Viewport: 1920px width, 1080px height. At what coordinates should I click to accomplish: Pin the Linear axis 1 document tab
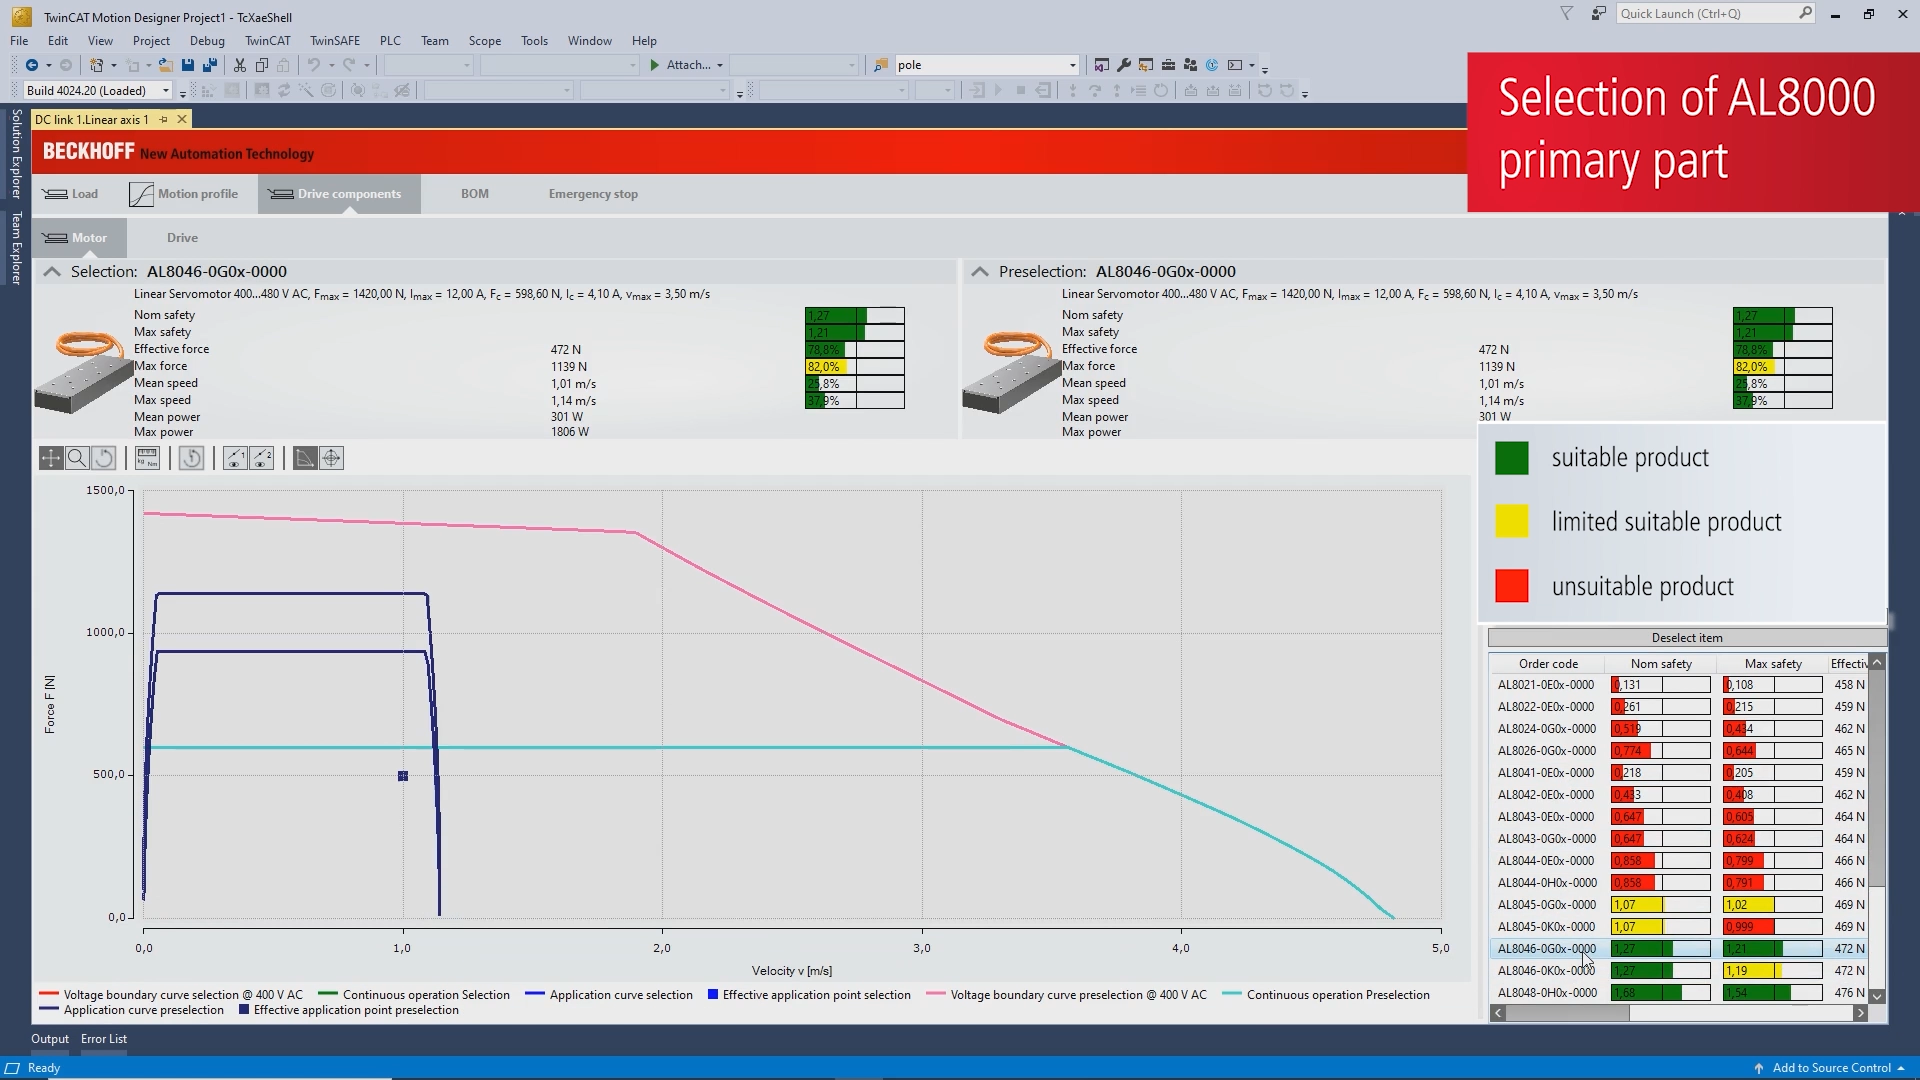(x=163, y=119)
